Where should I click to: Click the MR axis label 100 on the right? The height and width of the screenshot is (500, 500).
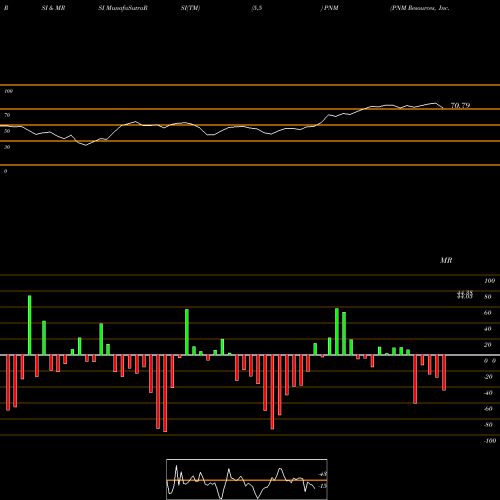coord(490,281)
